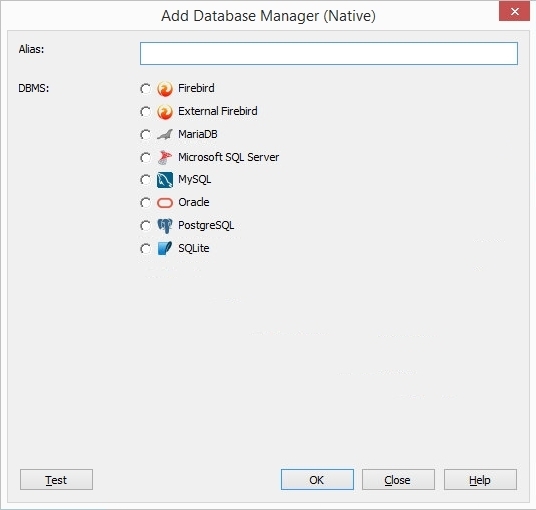The width and height of the screenshot is (536, 510).
Task: Select the PostgreSQL radio button
Action: coord(145,226)
